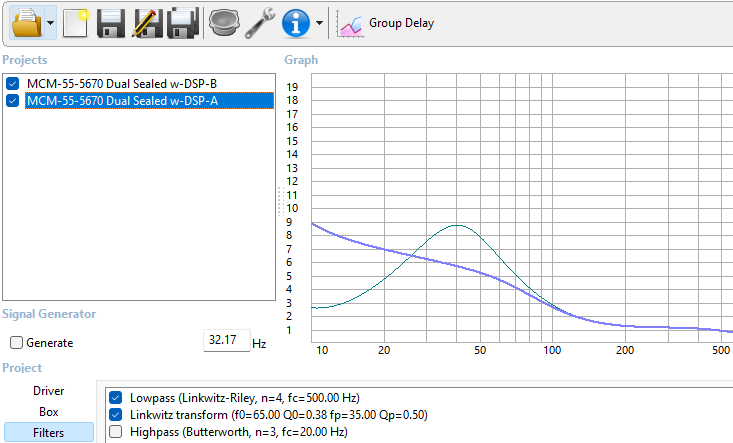733x443 pixels.
Task: Click the open project folder icon
Action: click(25, 21)
